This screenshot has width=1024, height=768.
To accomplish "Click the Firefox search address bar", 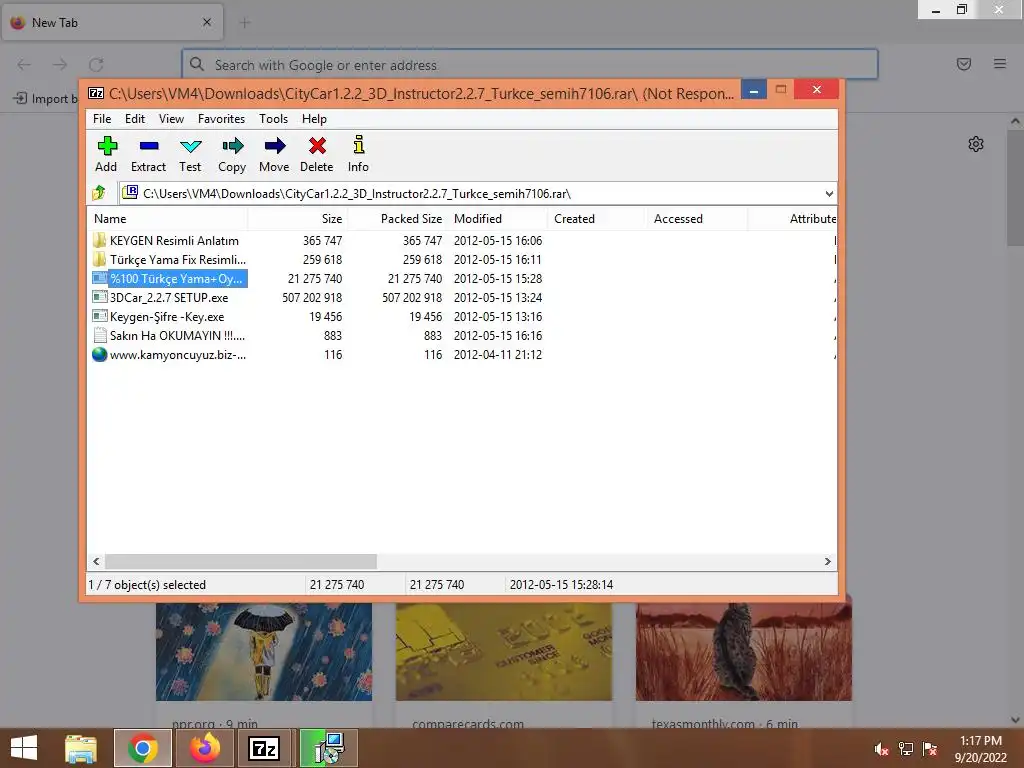I will point(530,65).
